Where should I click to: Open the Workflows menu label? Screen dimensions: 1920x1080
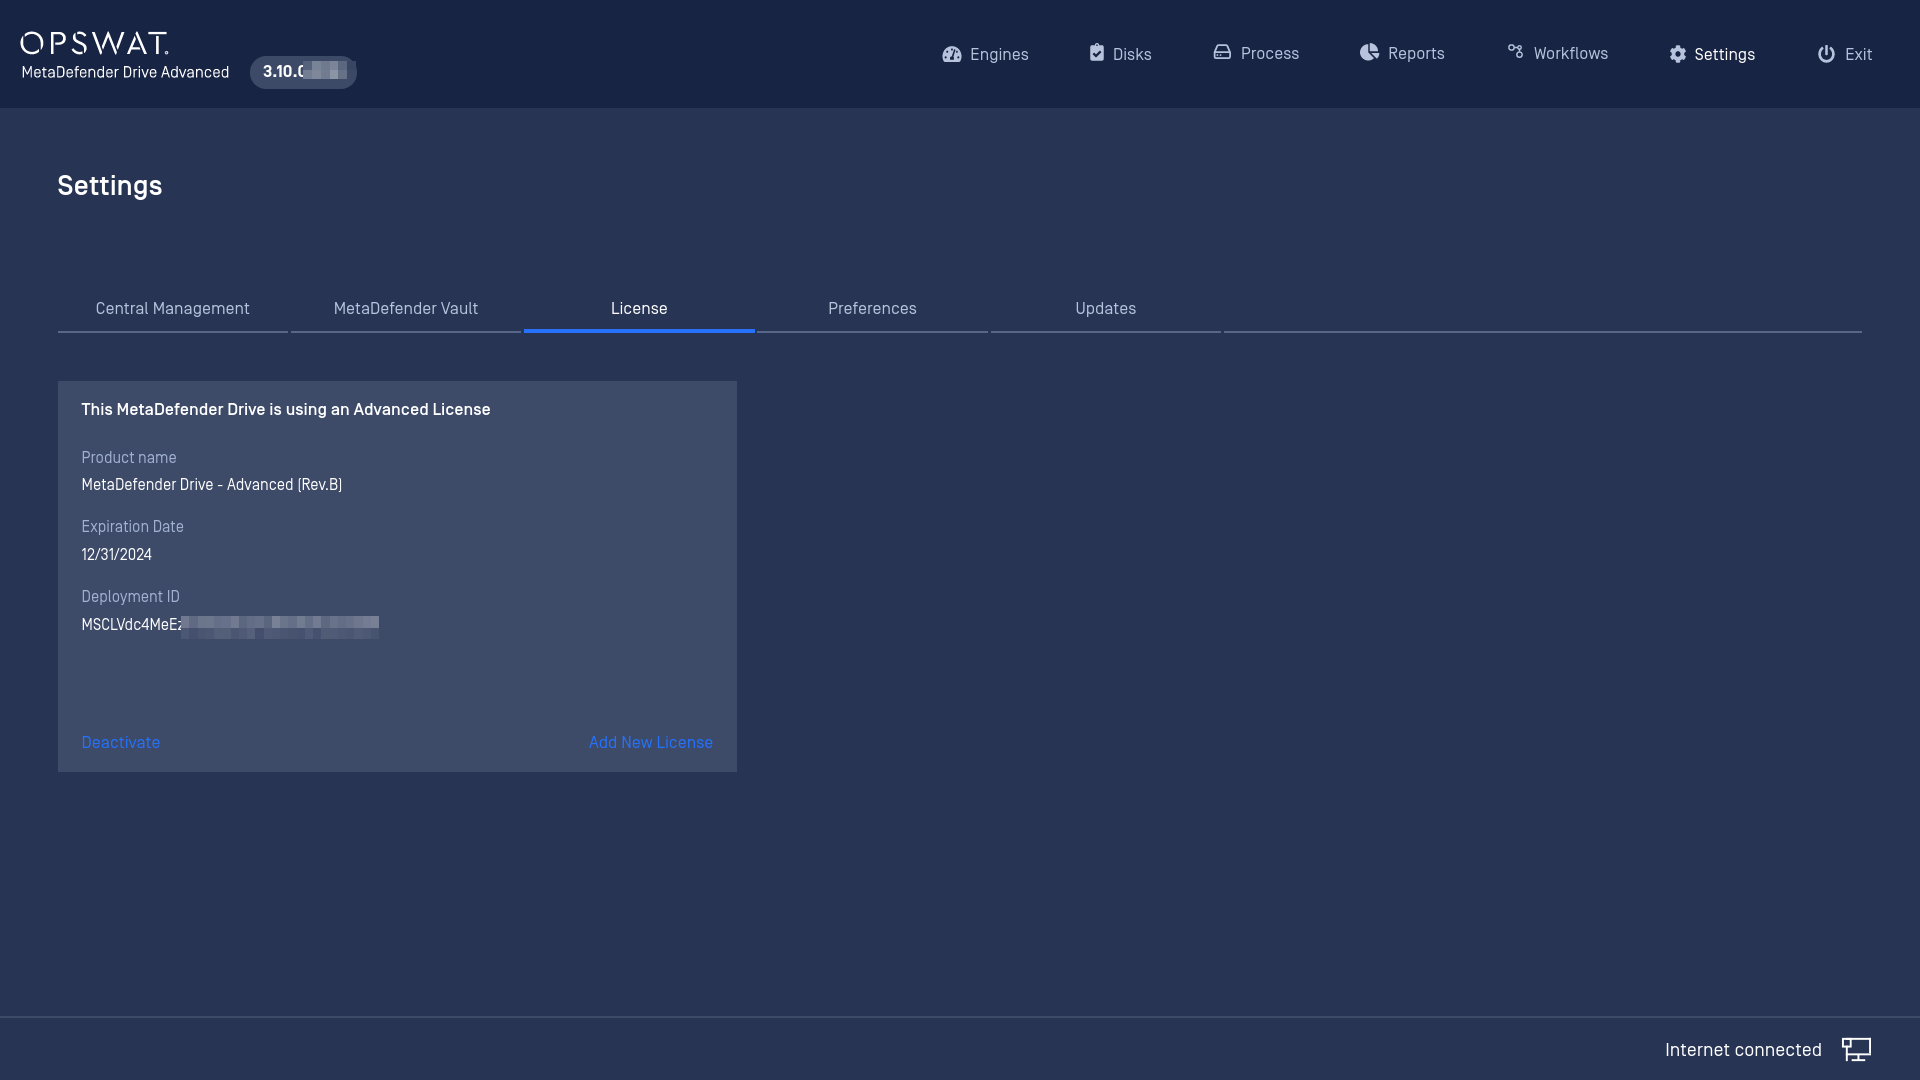(x=1570, y=53)
